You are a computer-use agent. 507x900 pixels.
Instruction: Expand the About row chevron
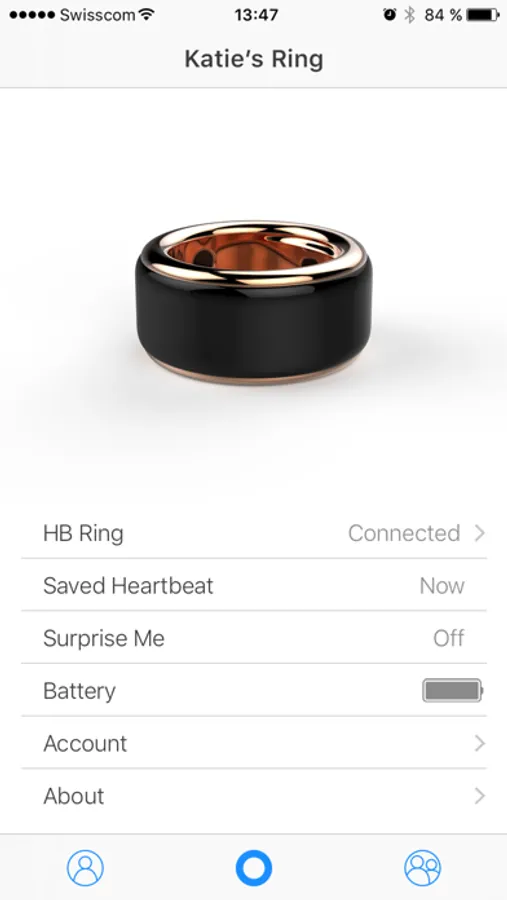pyautogui.click(x=479, y=796)
